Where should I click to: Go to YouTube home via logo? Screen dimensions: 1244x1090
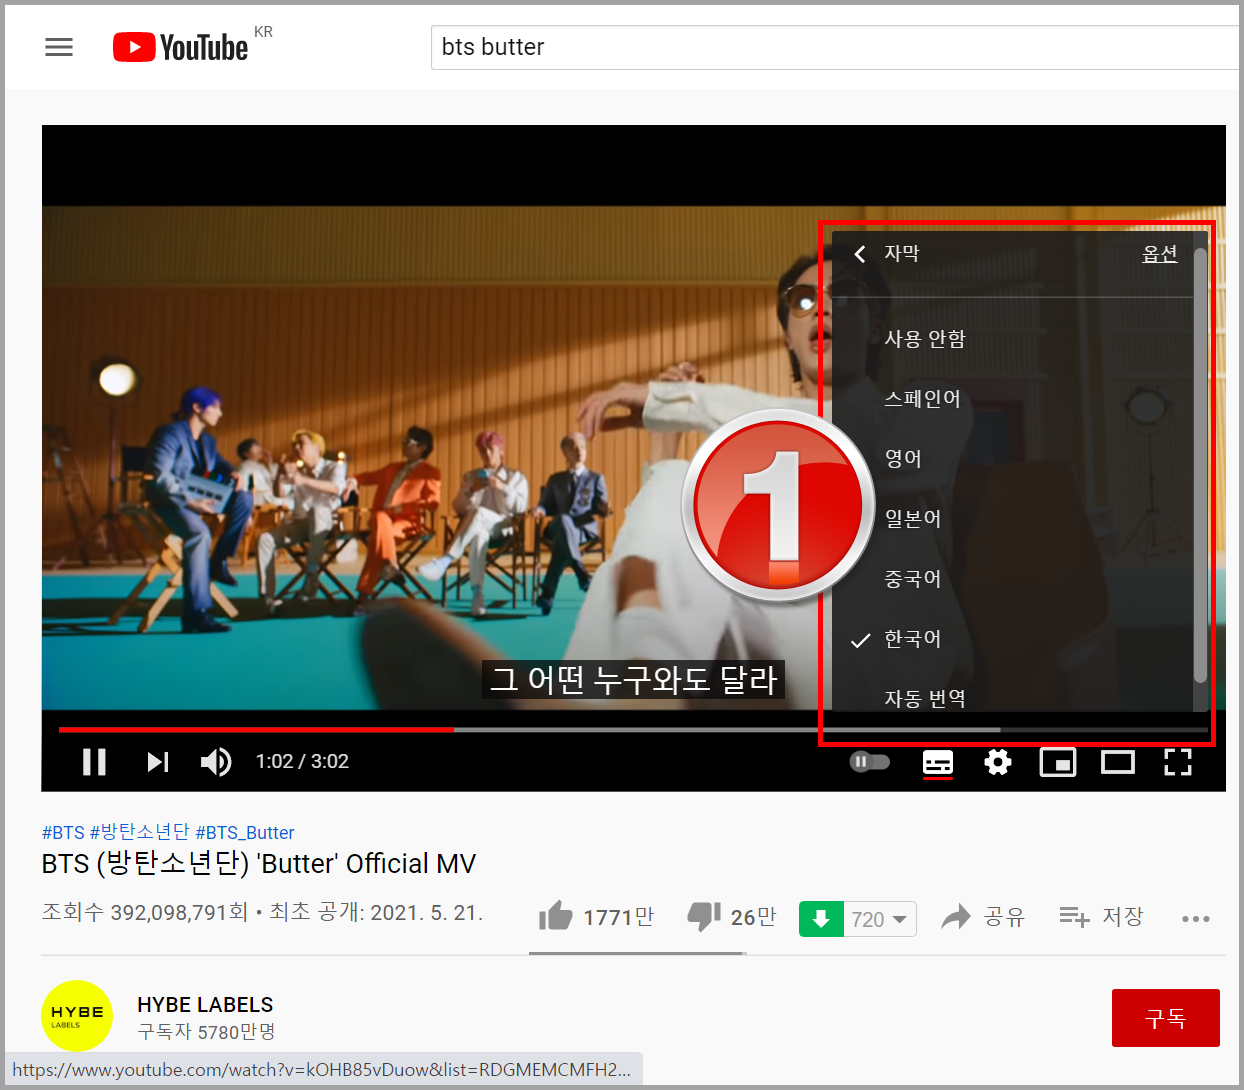180,47
